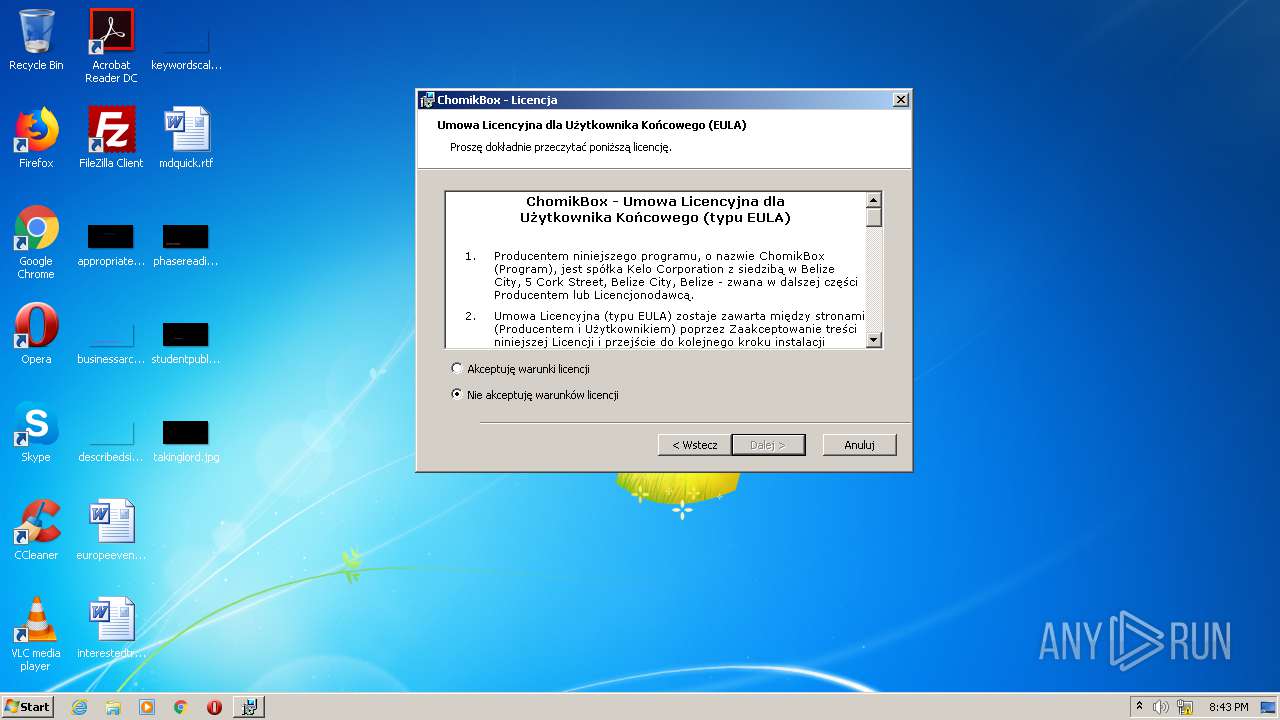Click the volume tray icon
This screenshot has width=1280, height=720.
pyautogui.click(x=1161, y=707)
